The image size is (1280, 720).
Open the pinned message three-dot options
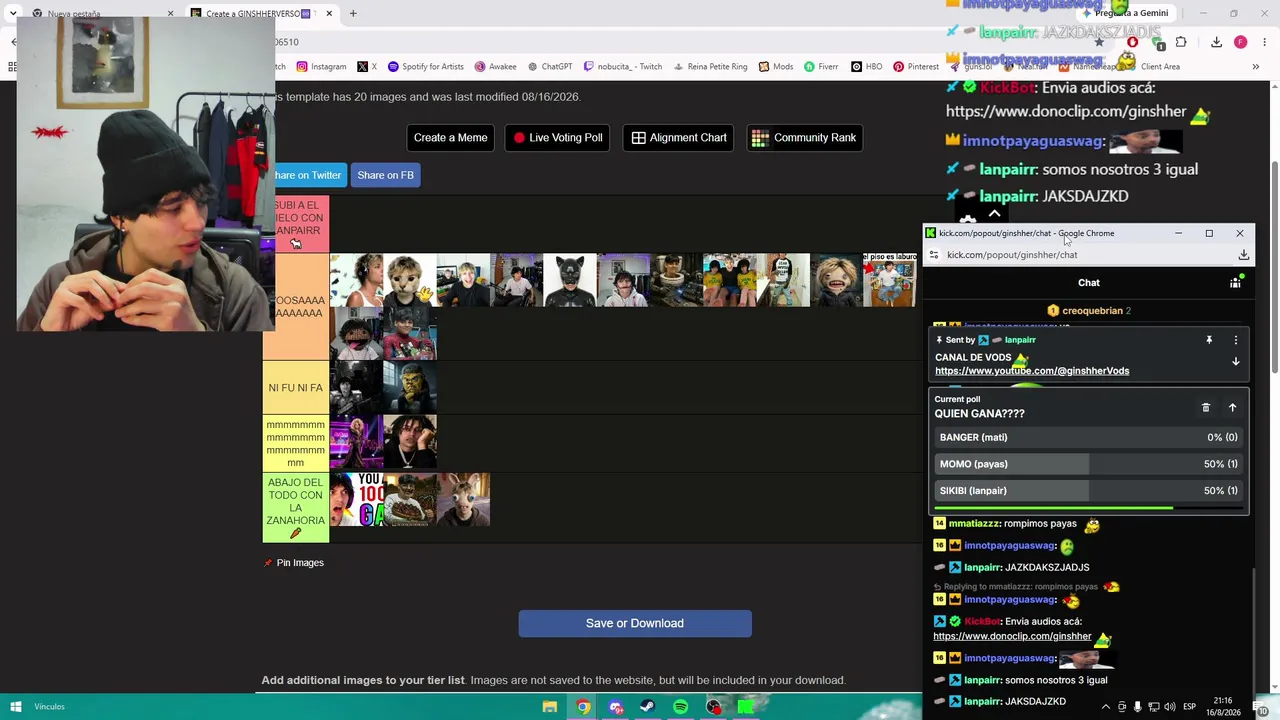coord(1236,340)
